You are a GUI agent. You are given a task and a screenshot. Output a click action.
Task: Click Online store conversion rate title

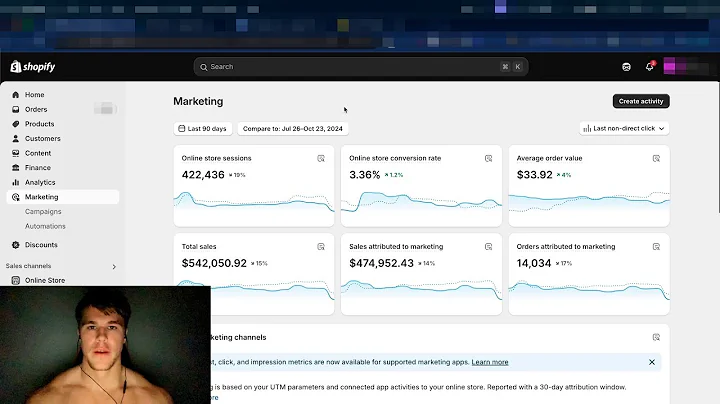click(395, 158)
